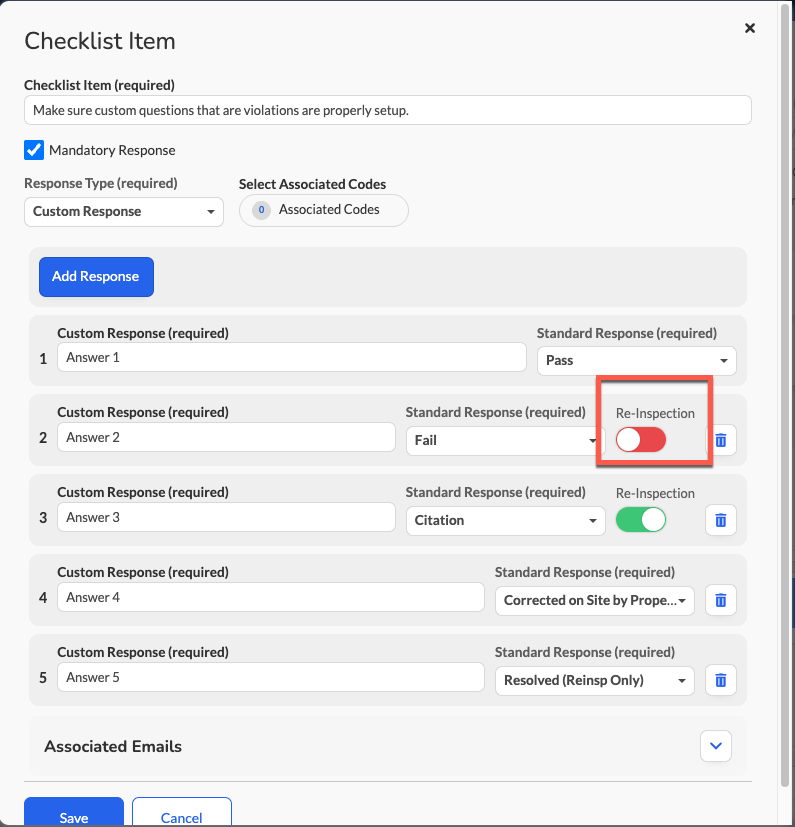The height and width of the screenshot is (827, 795).
Task: Save the checklist item
Action: (74, 812)
